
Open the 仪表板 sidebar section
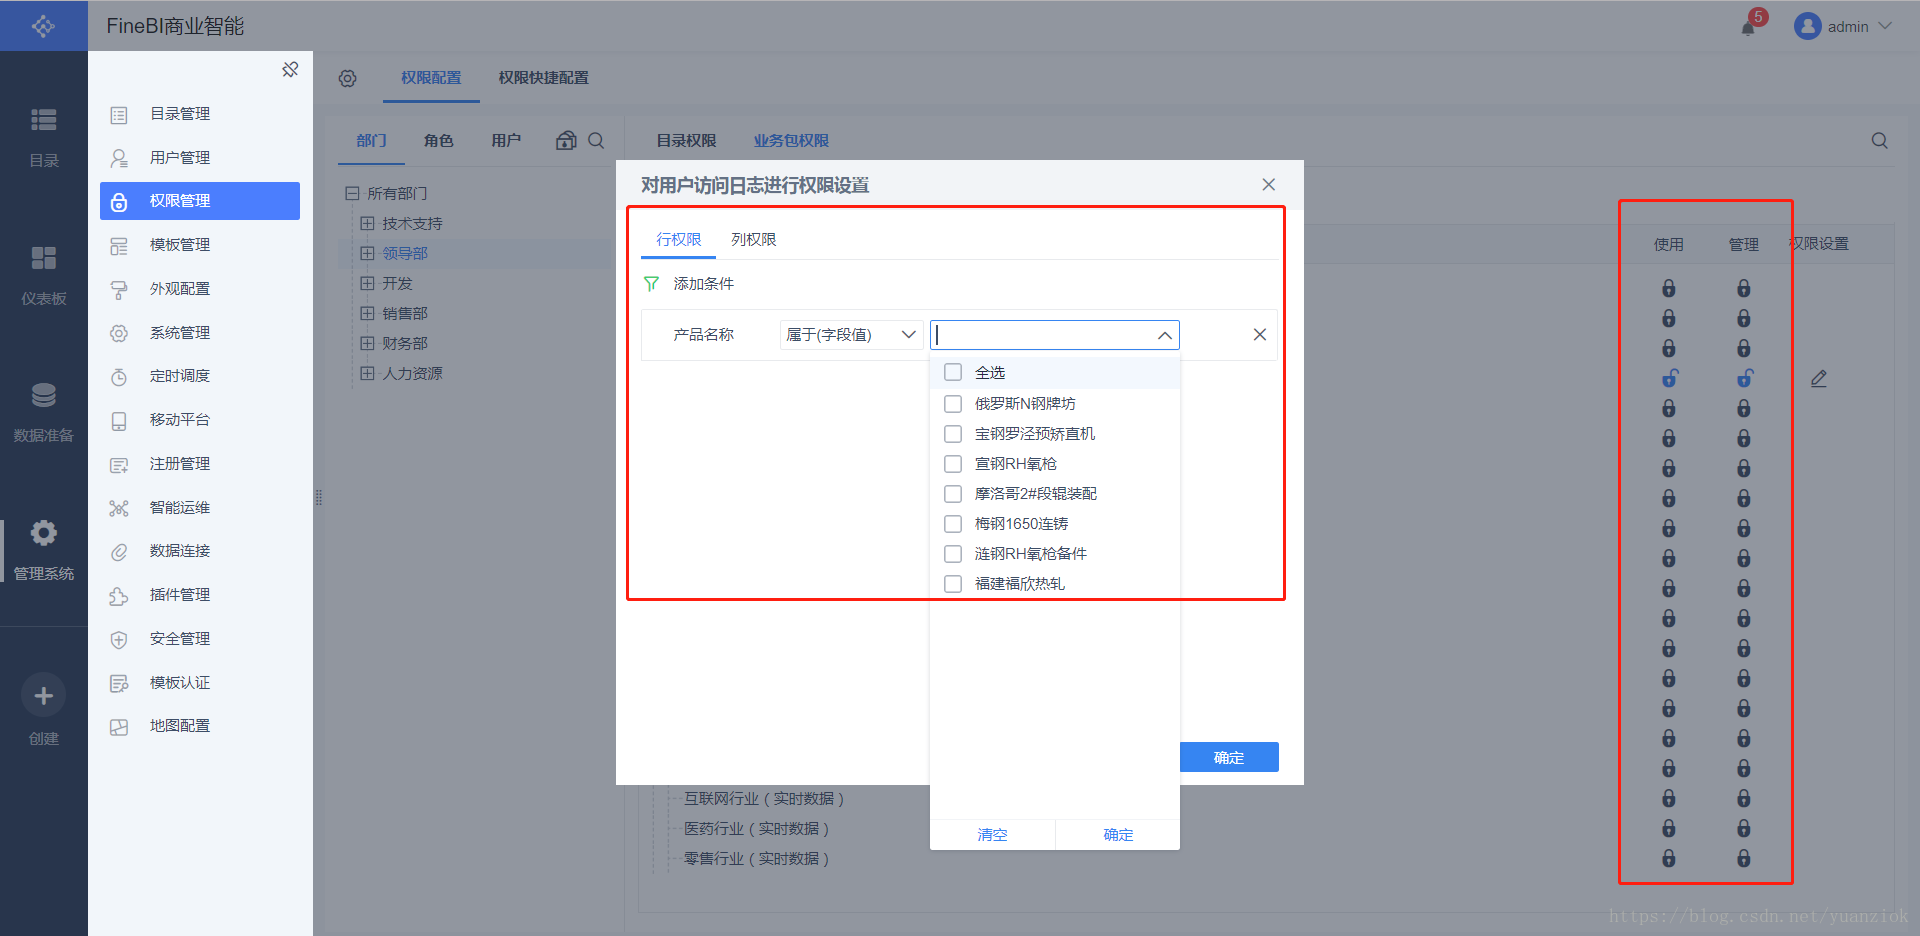point(43,275)
